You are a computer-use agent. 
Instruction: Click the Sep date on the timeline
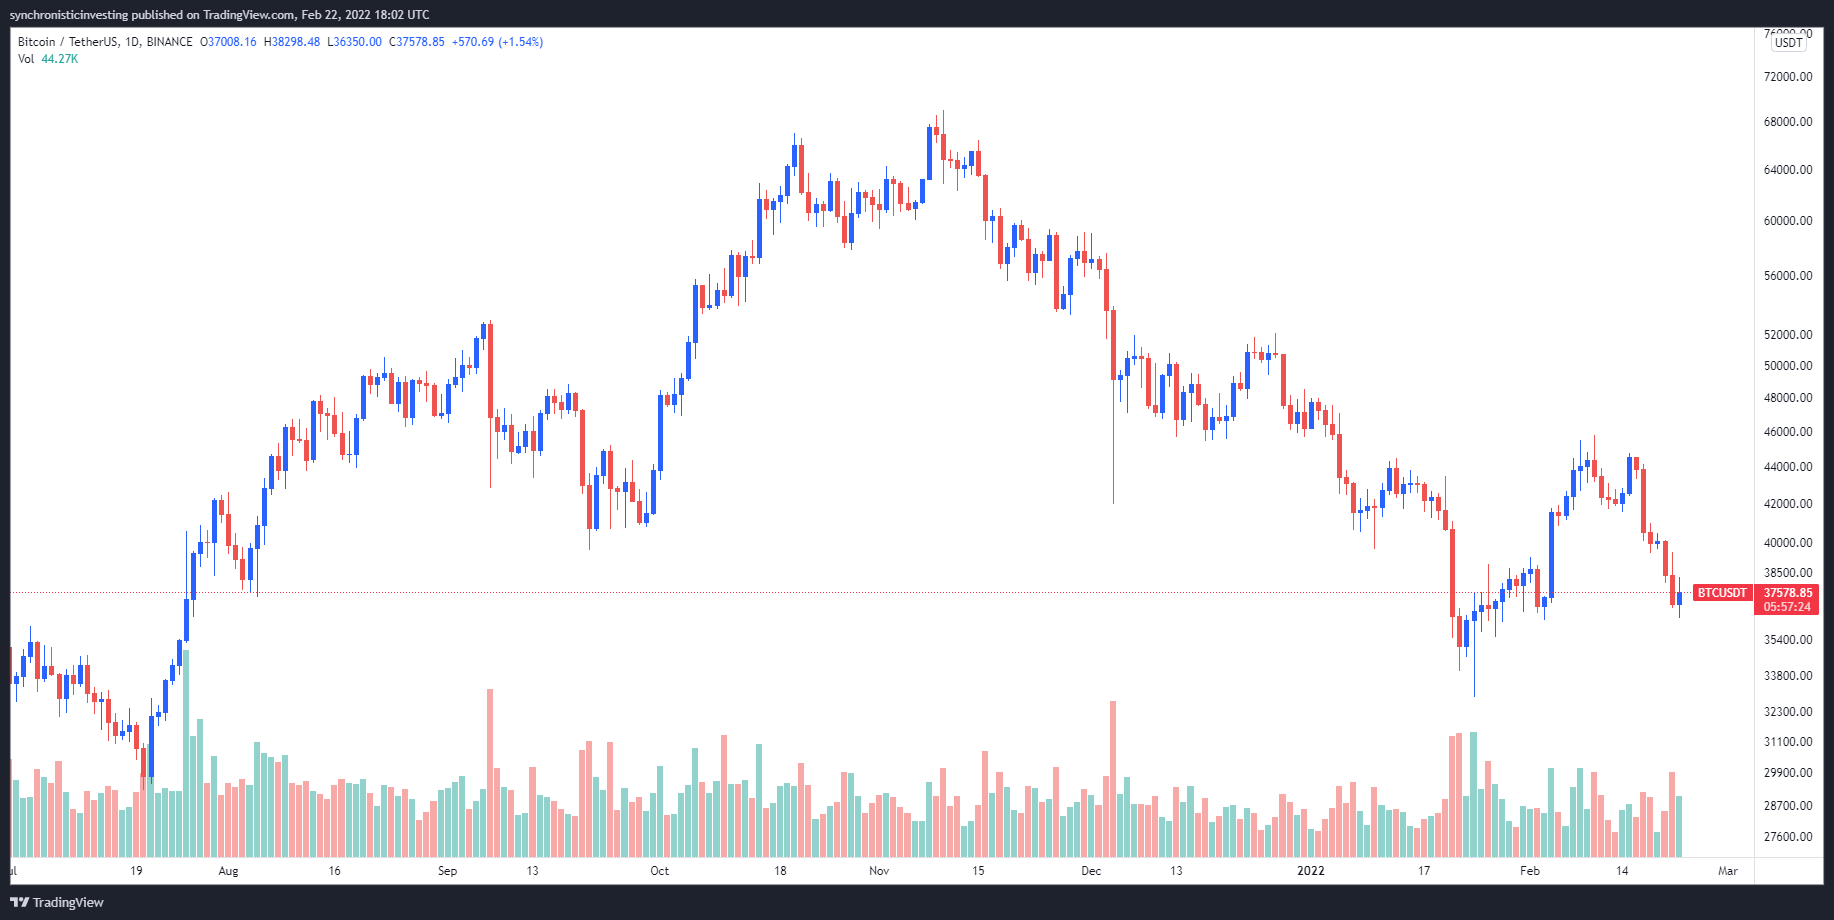click(447, 871)
